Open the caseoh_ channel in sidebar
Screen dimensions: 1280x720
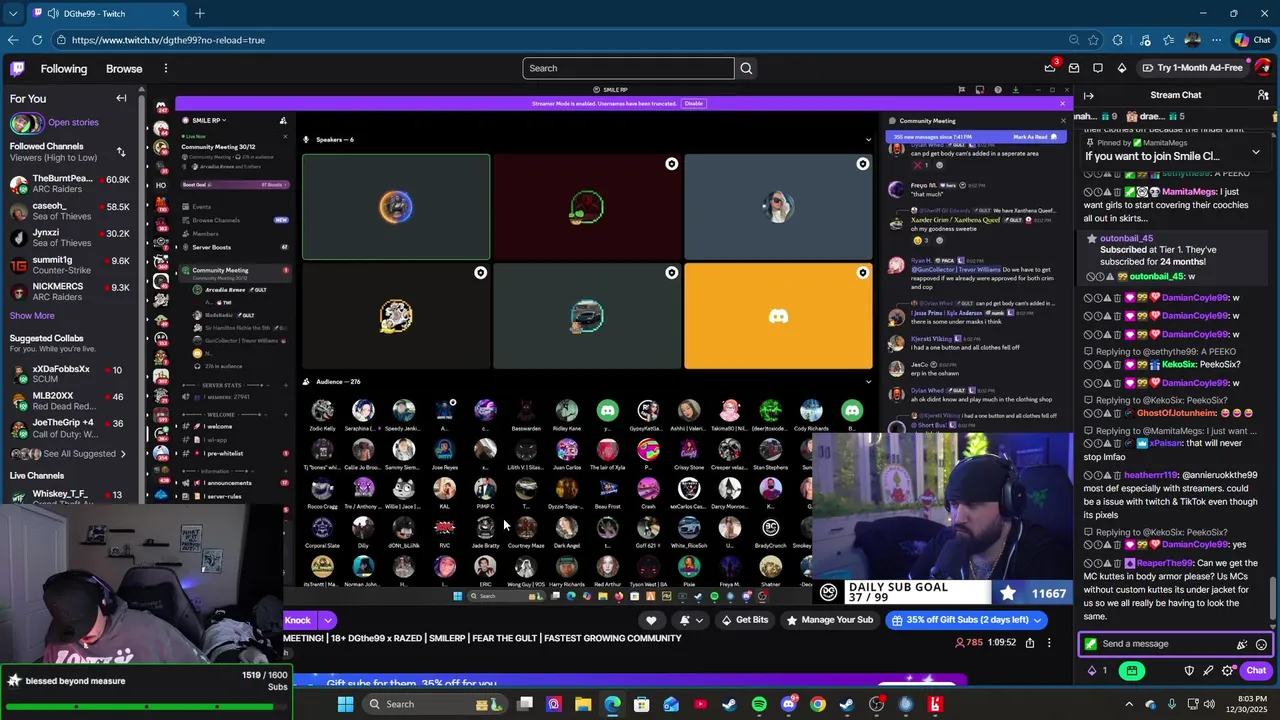pyautogui.click(x=70, y=211)
